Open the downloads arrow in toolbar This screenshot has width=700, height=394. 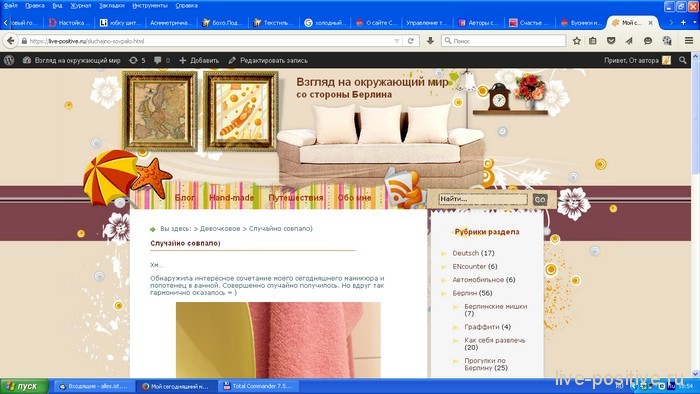pos(430,41)
